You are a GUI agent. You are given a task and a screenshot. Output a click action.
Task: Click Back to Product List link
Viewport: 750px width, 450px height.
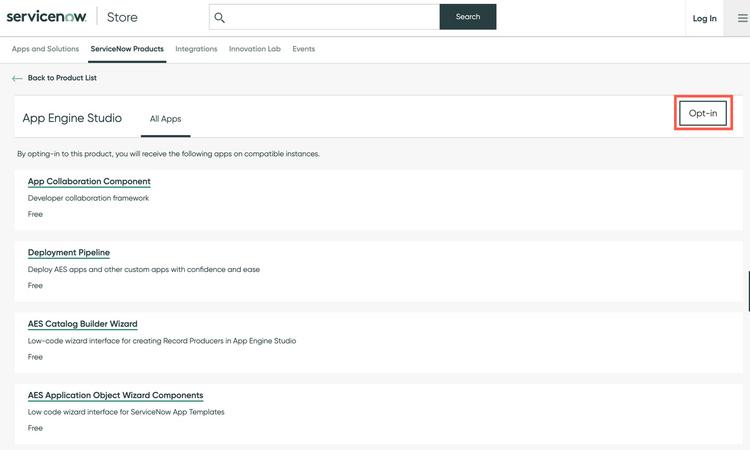[x=62, y=77]
